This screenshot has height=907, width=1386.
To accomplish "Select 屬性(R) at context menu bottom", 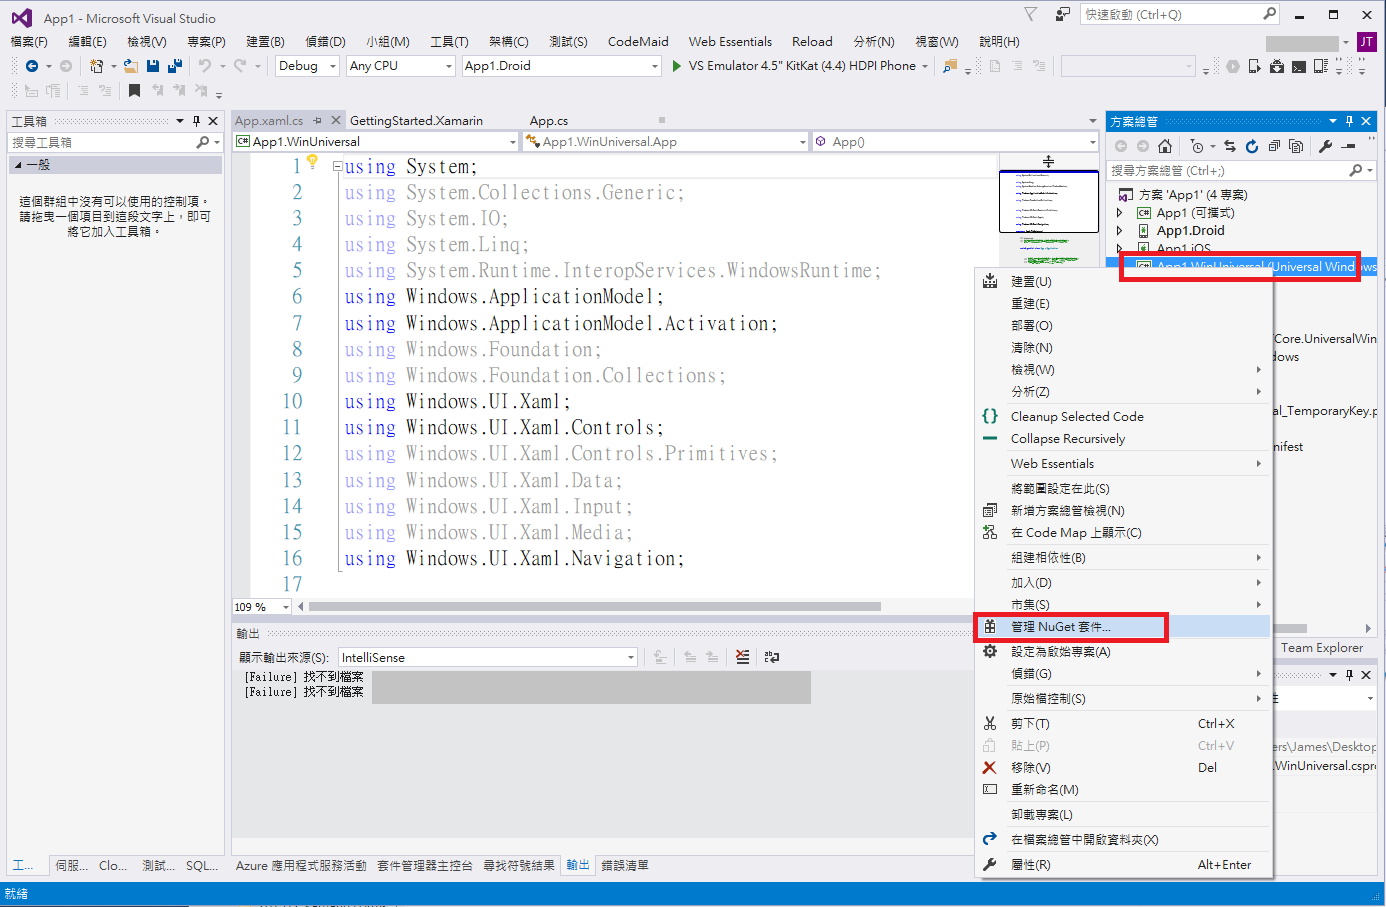I will pyautogui.click(x=1123, y=865).
